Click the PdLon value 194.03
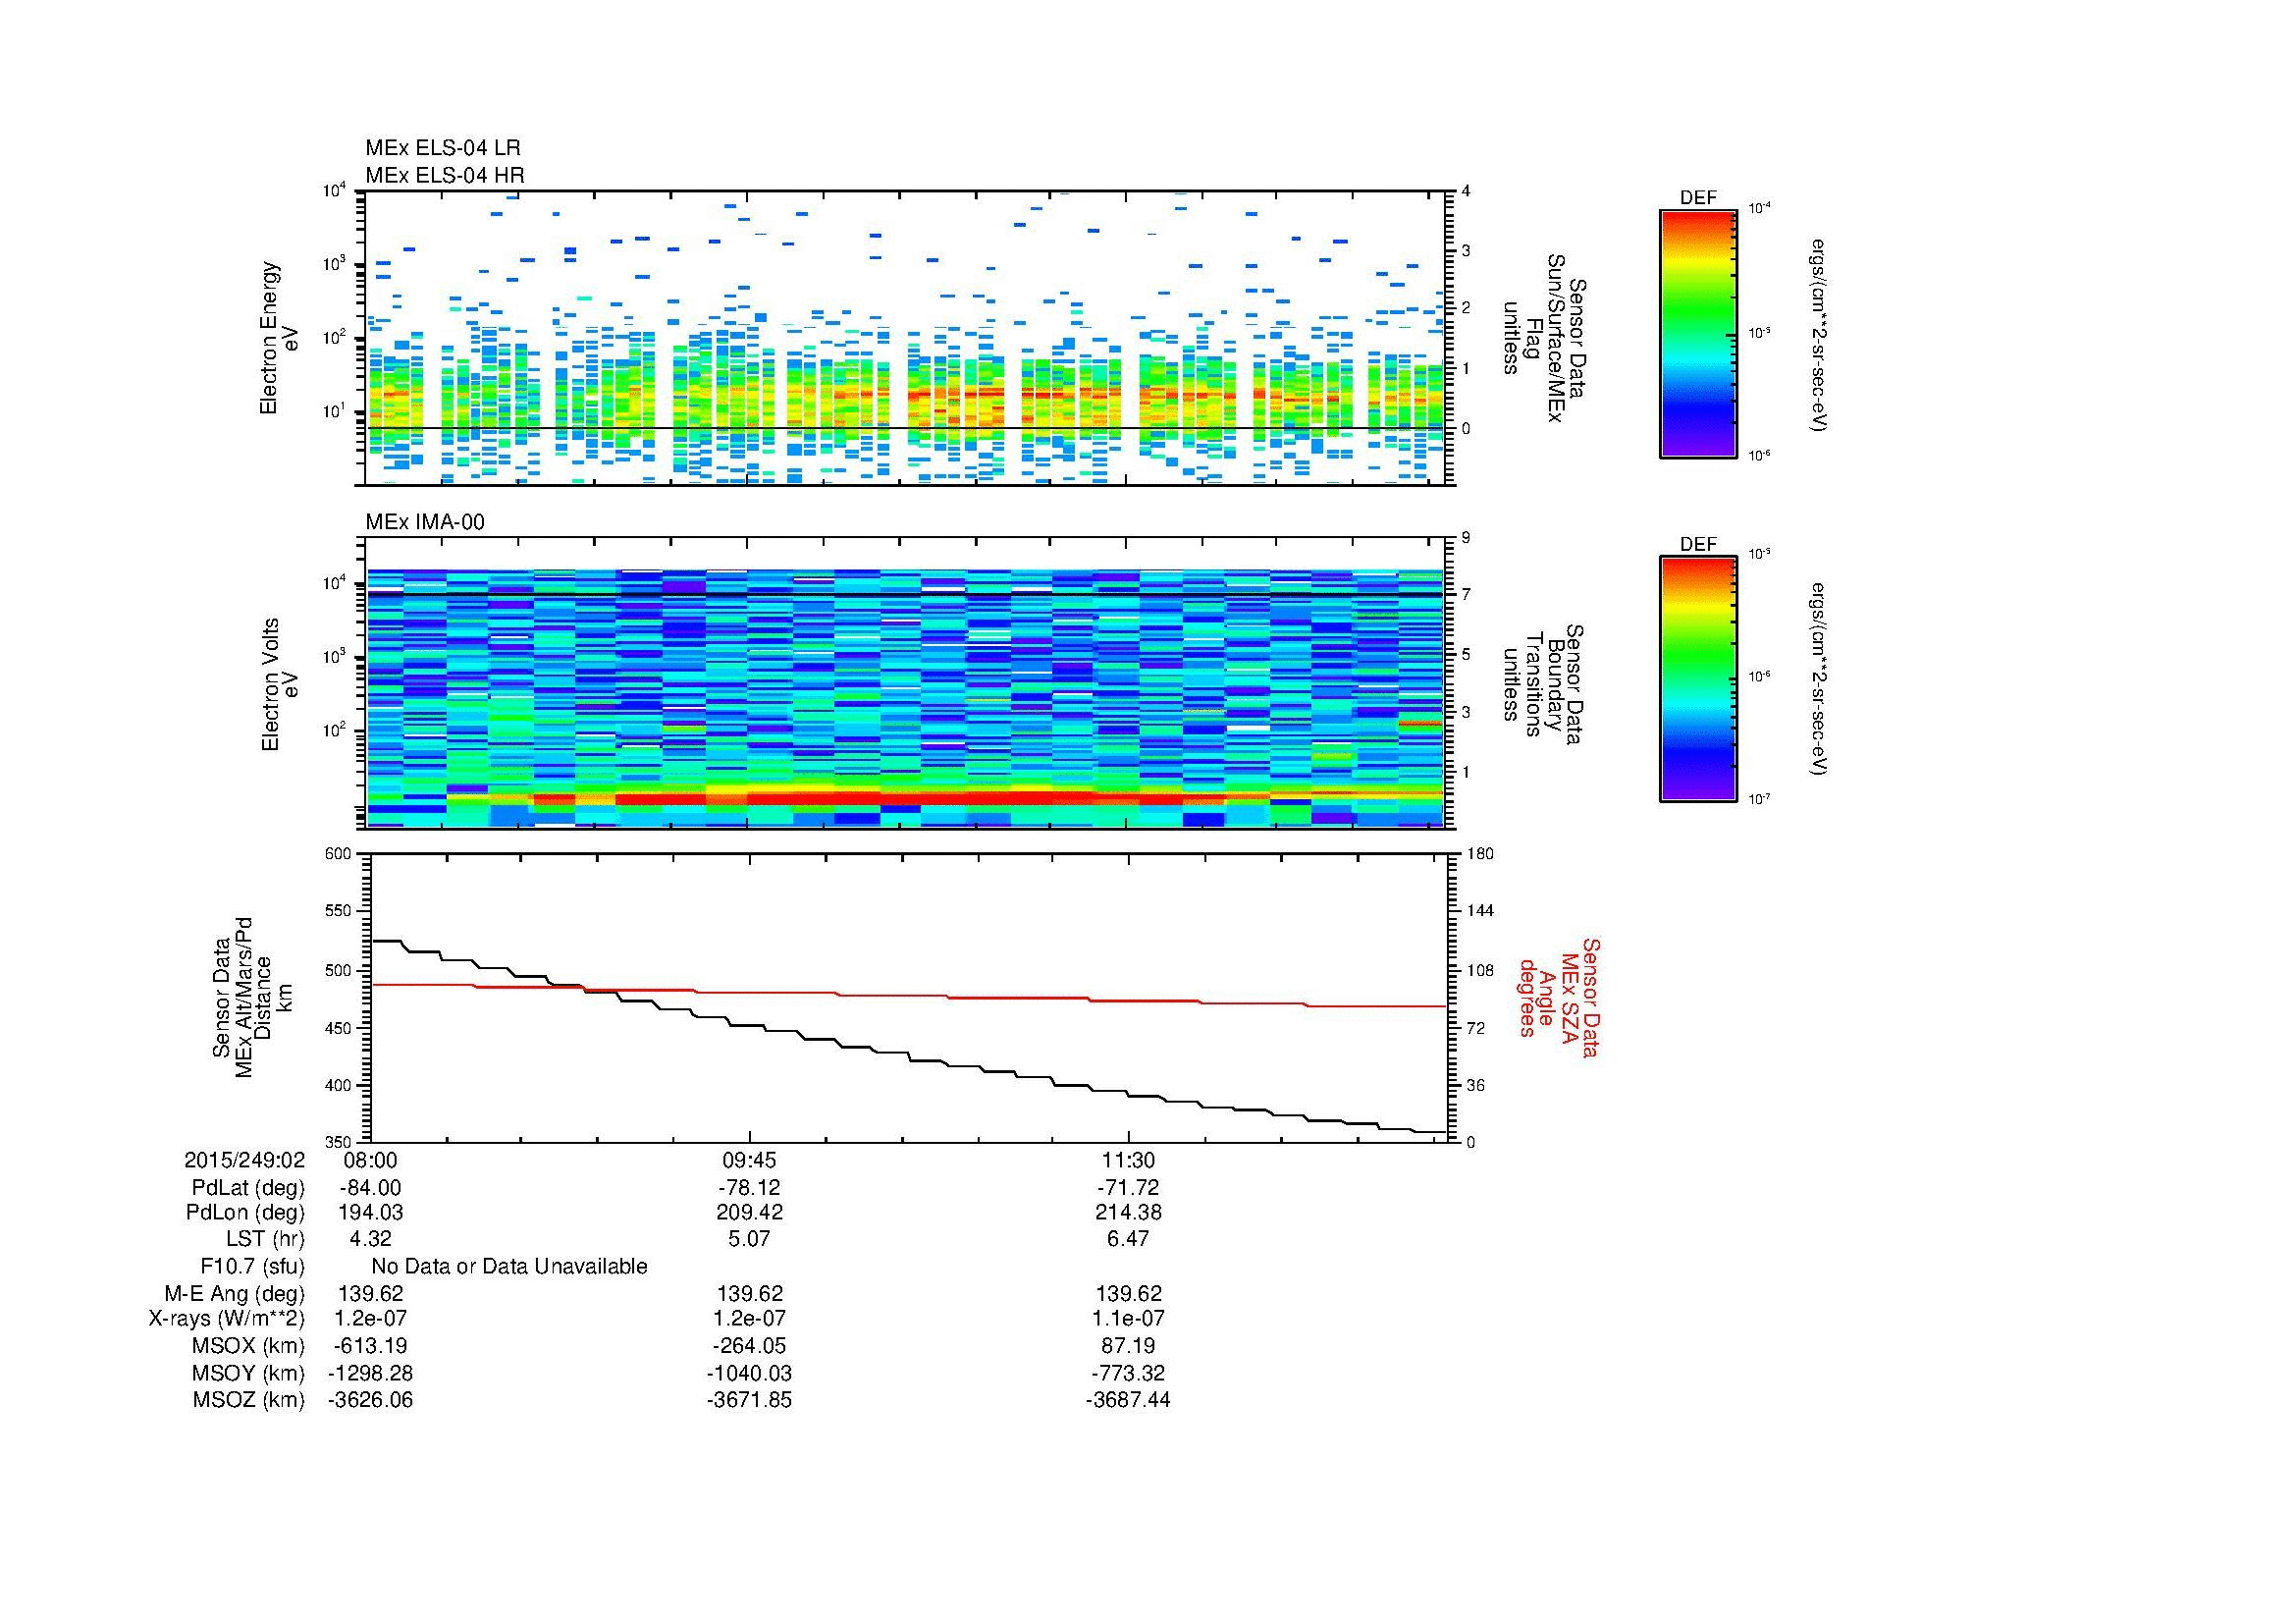Image resolution: width=2296 pixels, height=1623 pixels. pyautogui.click(x=370, y=1213)
